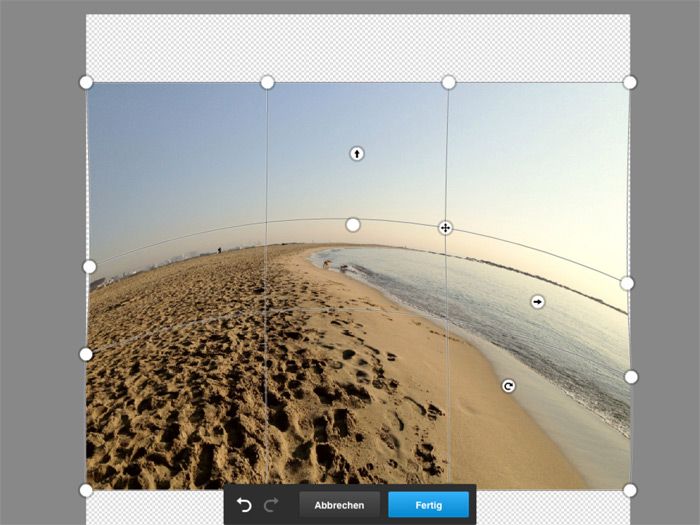Click the lower handle on right edge

631,377
